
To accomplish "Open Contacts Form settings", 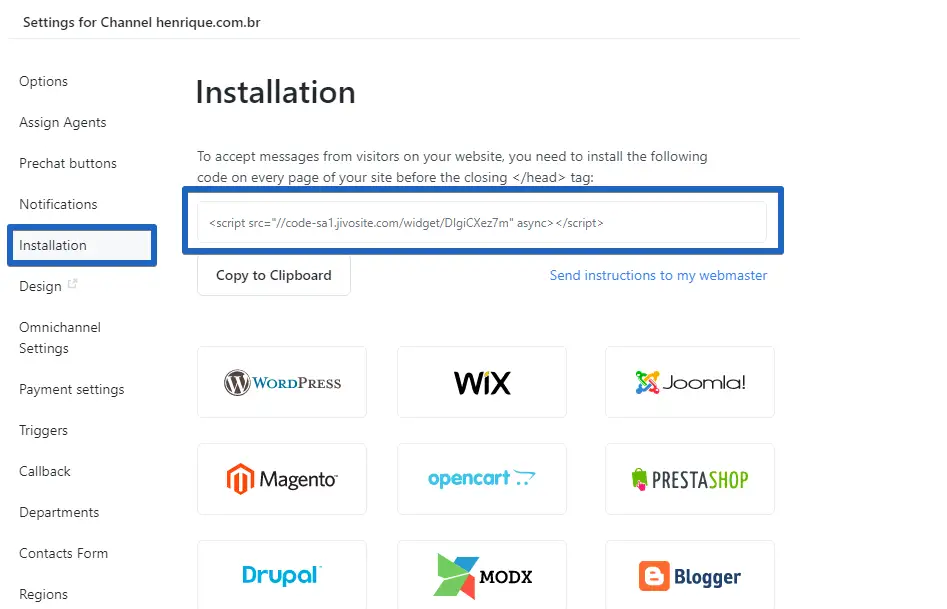I will (x=63, y=553).
